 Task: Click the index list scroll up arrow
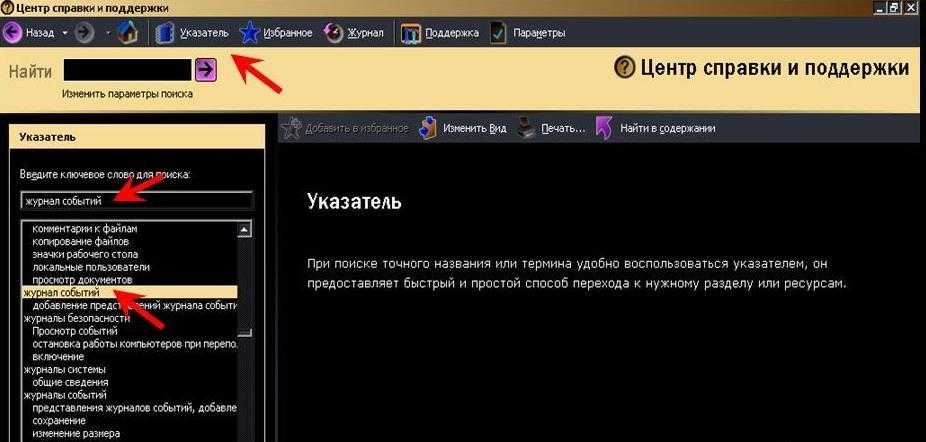pos(244,229)
